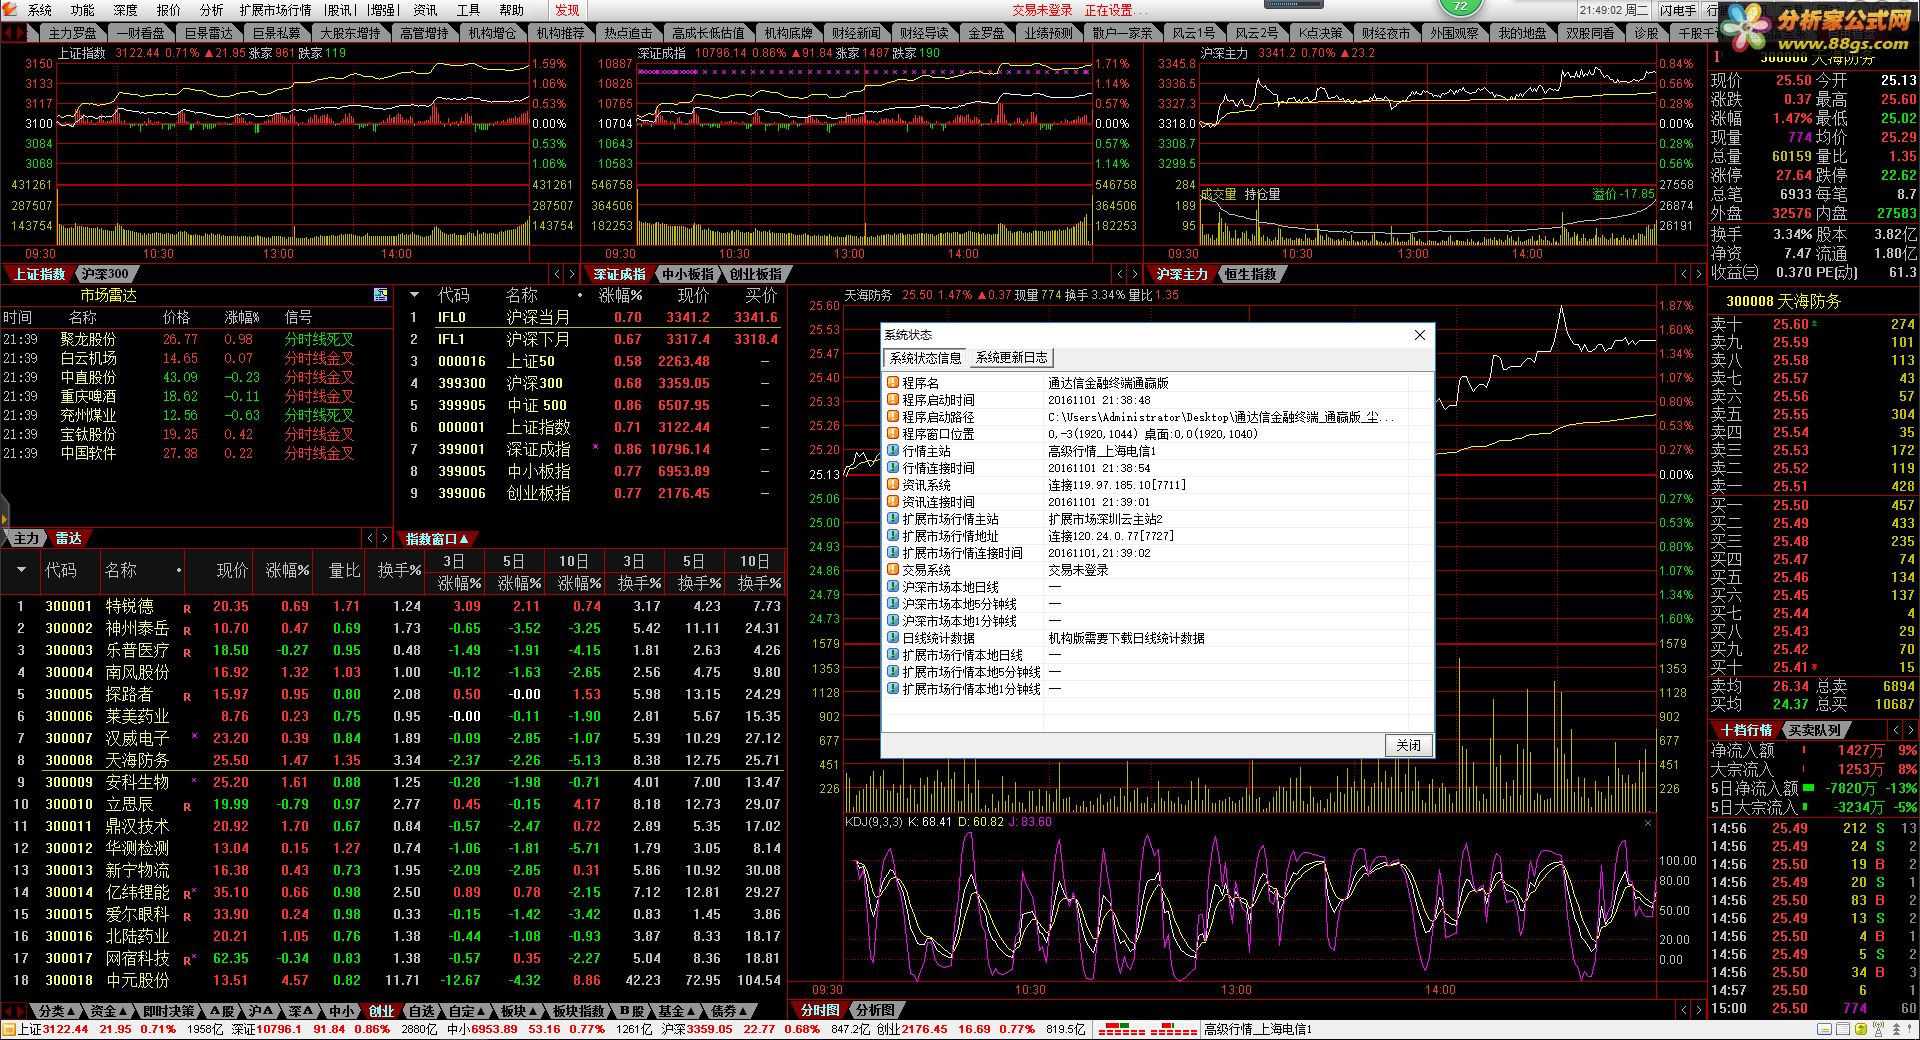This screenshot has width=1920, height=1040.
Task: Select 创业板指 chart tab
Action: [755, 274]
